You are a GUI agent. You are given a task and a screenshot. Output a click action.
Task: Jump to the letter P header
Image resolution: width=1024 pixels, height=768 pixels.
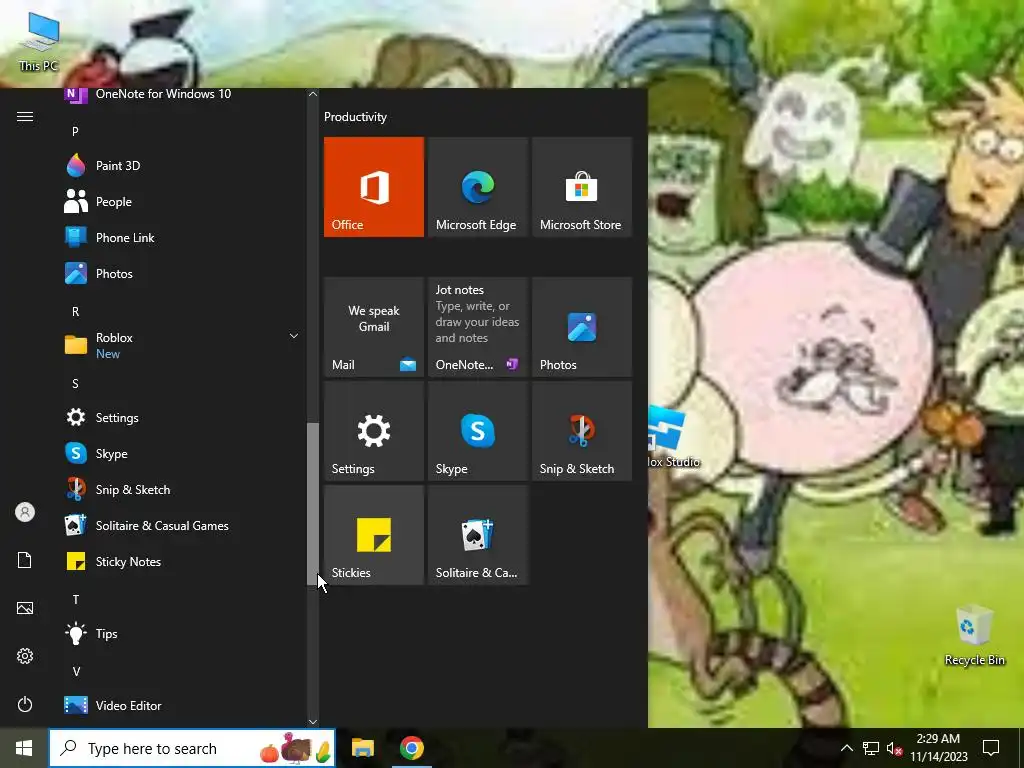point(75,131)
